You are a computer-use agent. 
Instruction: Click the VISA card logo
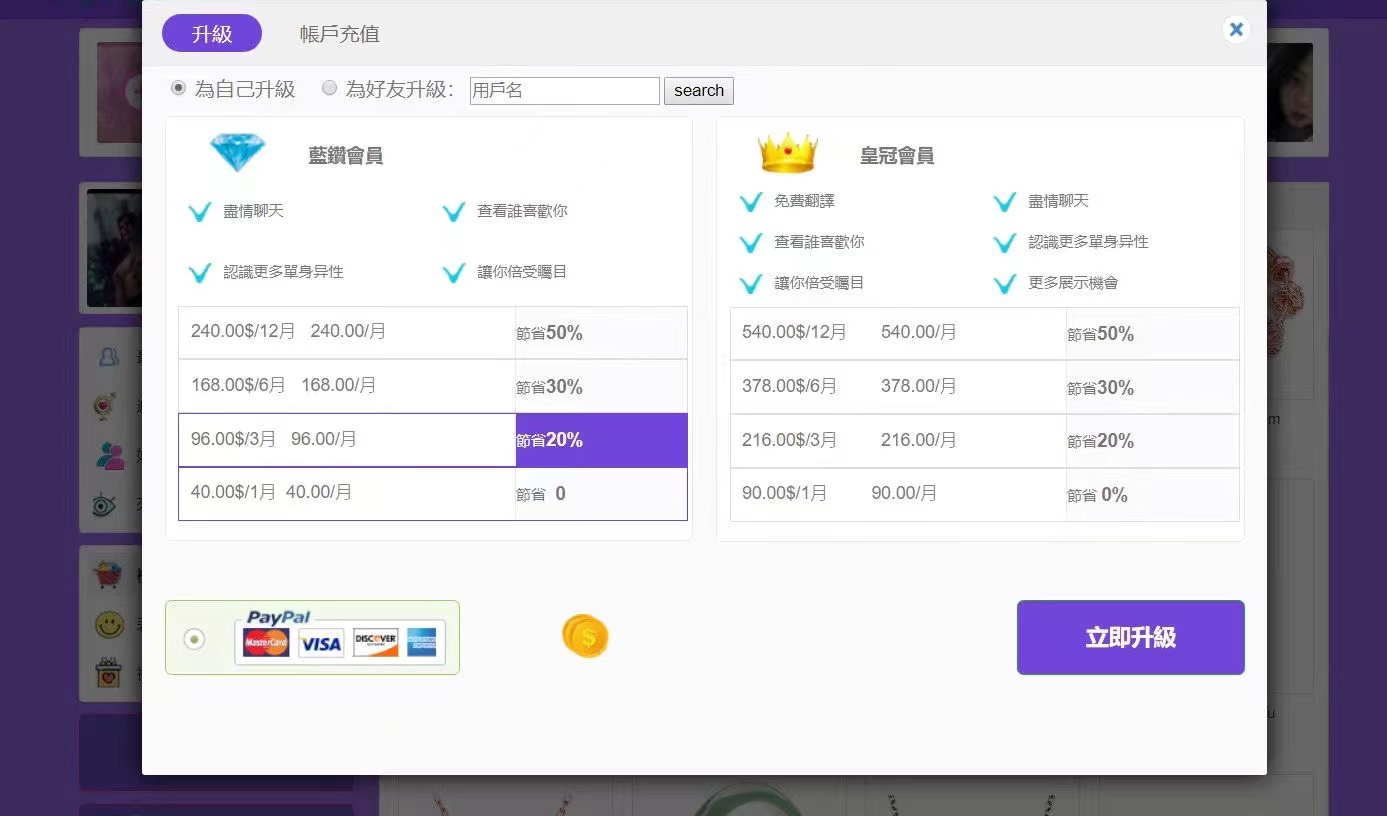tap(321, 643)
